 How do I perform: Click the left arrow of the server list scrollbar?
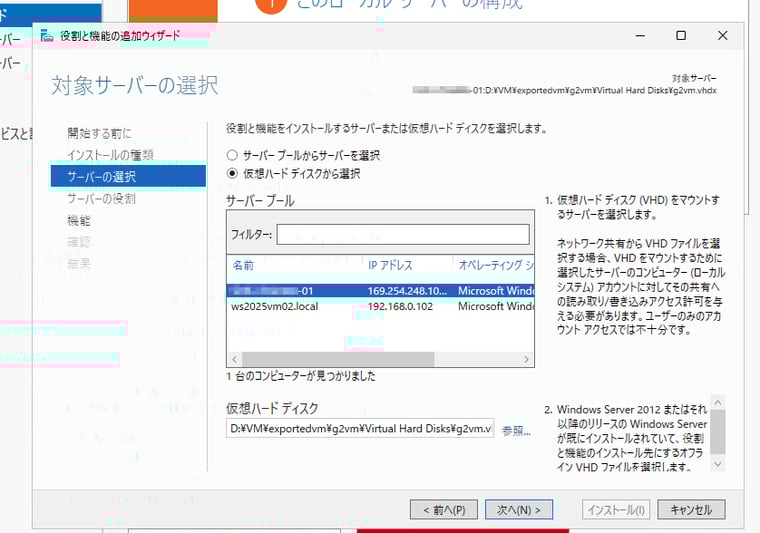point(235,359)
